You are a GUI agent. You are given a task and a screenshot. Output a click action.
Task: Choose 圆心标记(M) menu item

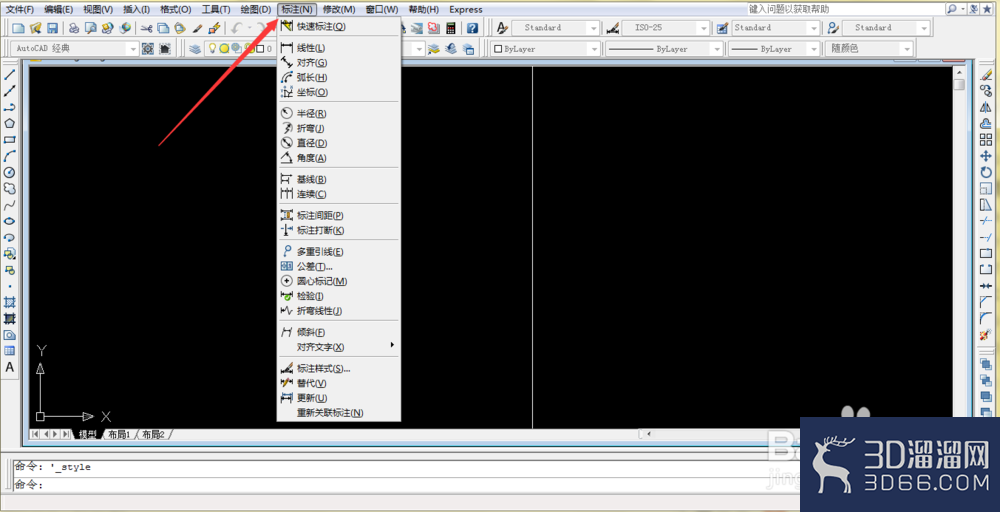[339, 281]
